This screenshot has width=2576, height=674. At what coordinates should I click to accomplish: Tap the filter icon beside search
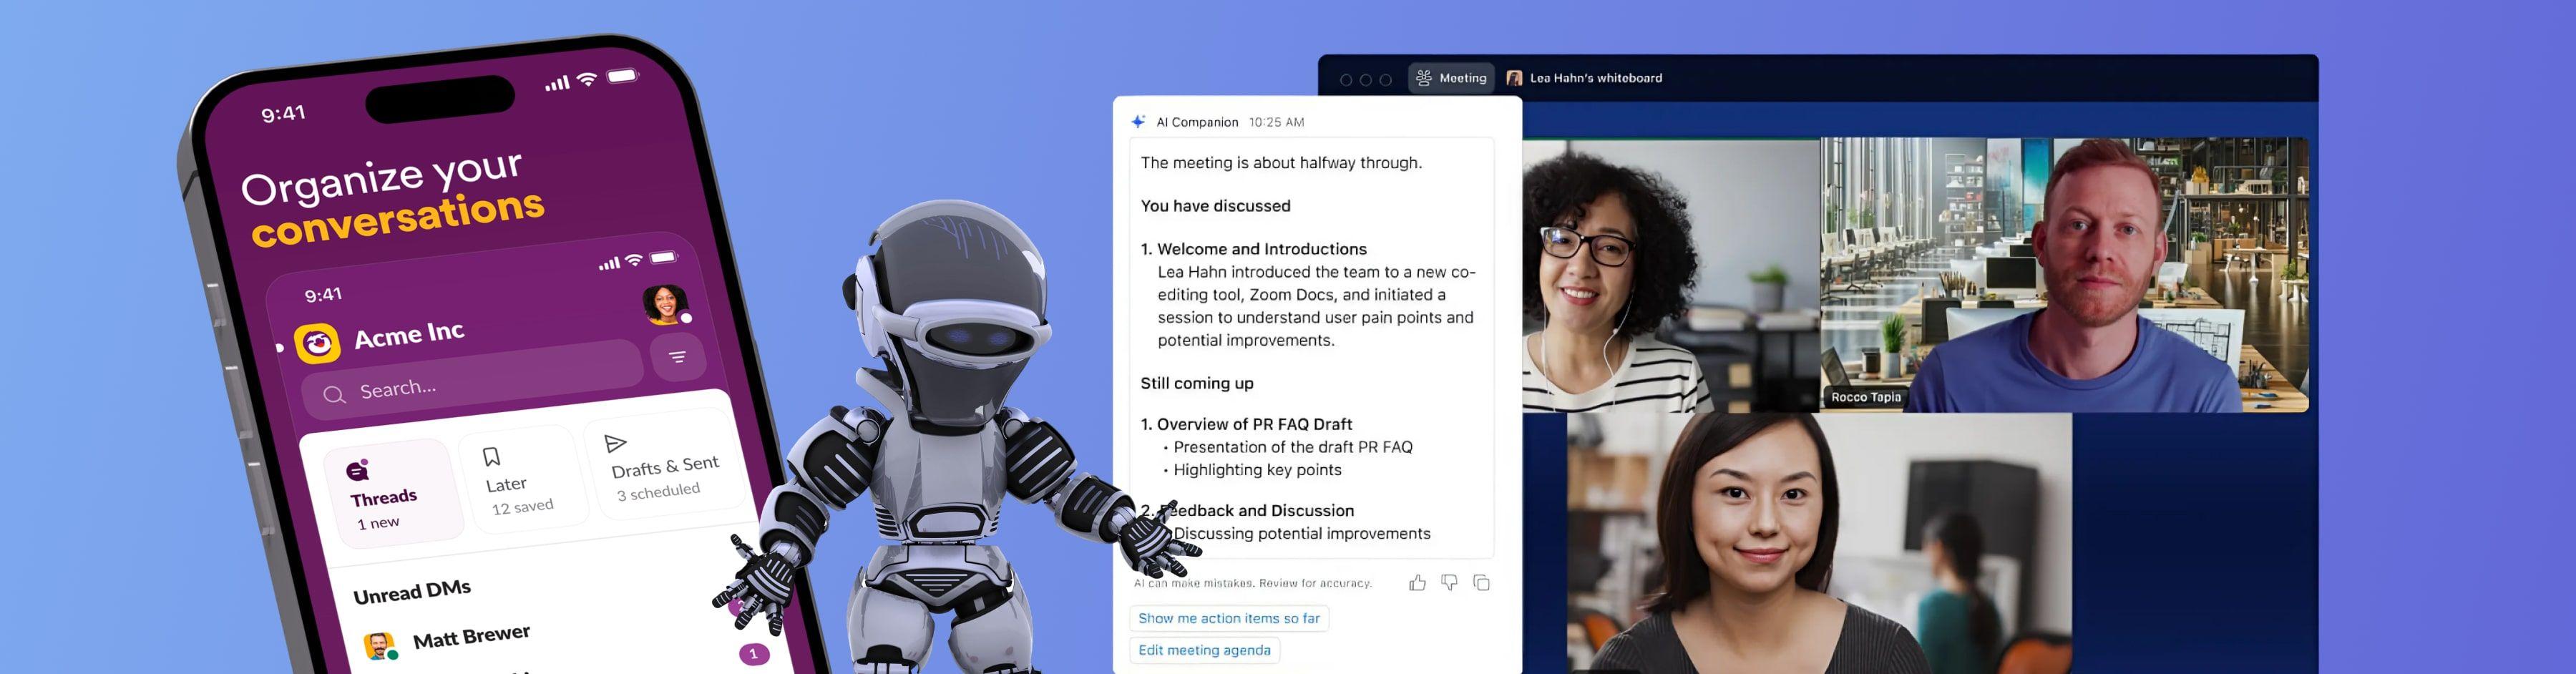(677, 357)
